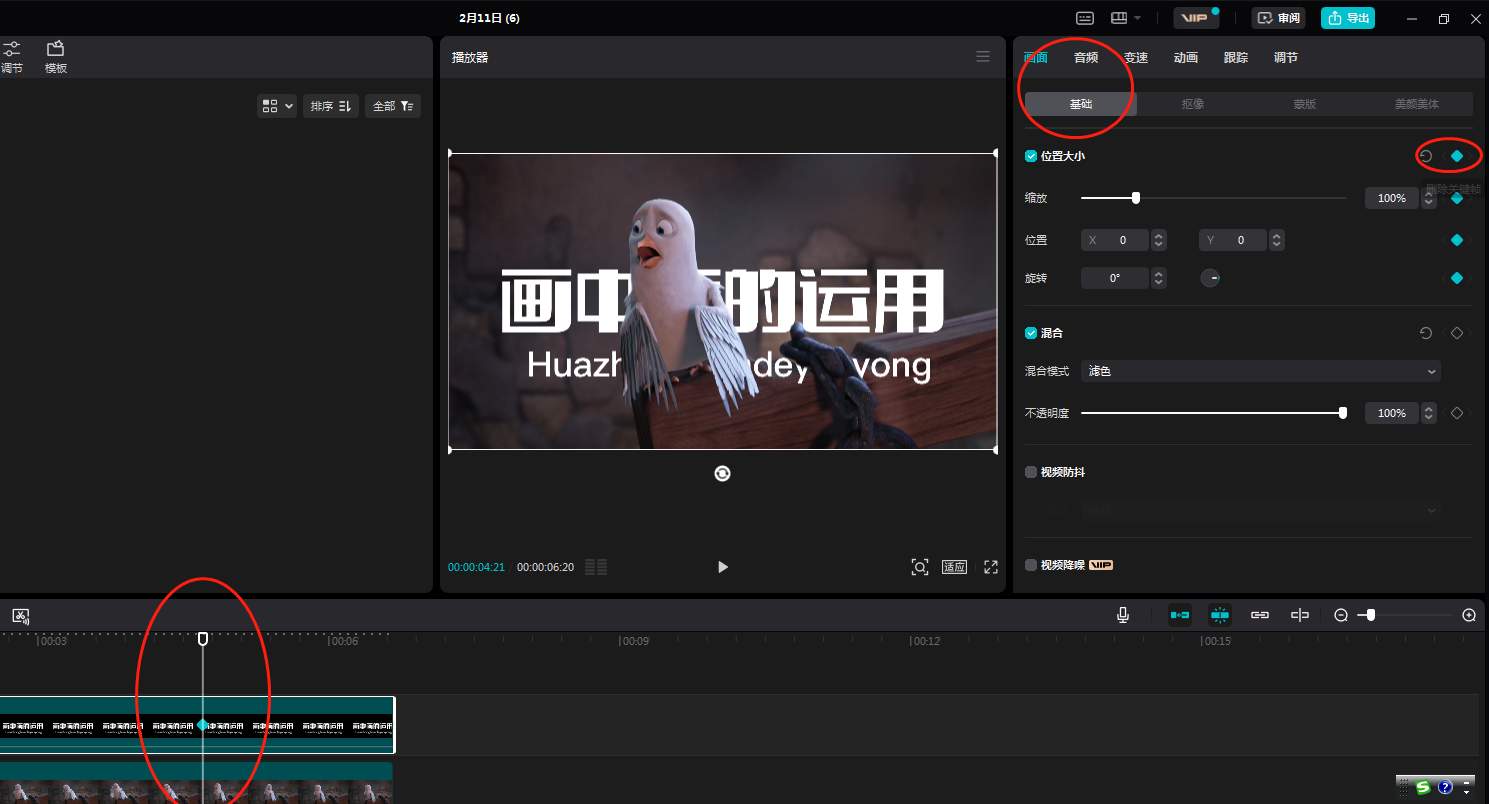Click the 导出 export button
The height and width of the screenshot is (804, 1489).
(1348, 18)
